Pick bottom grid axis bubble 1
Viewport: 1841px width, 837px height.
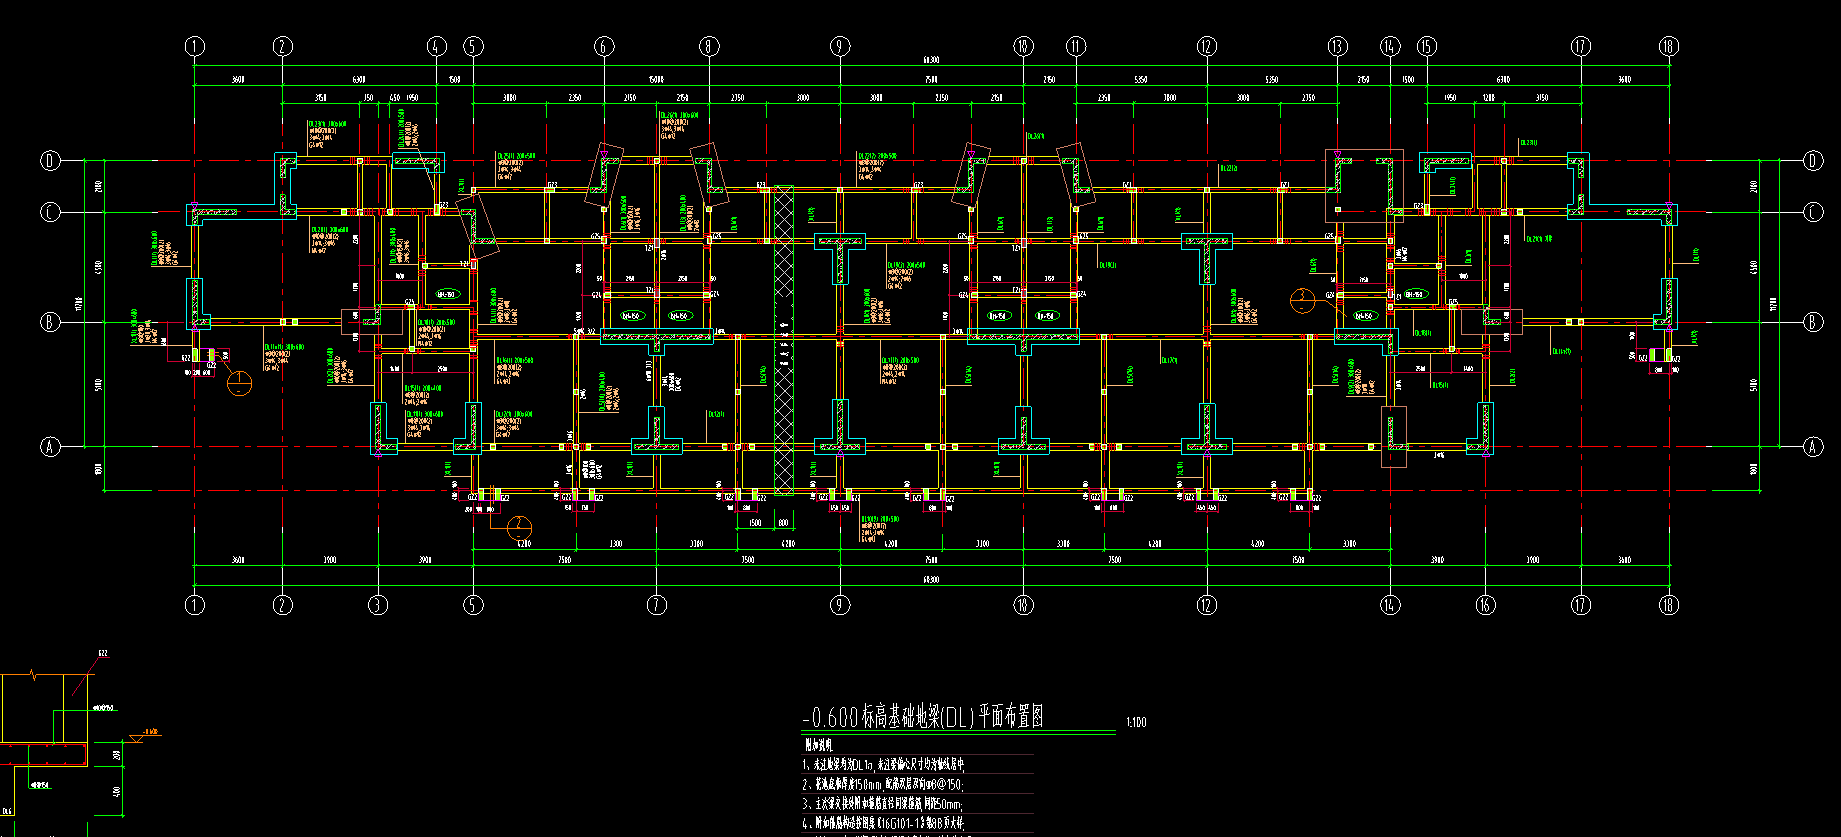pyautogui.click(x=194, y=604)
